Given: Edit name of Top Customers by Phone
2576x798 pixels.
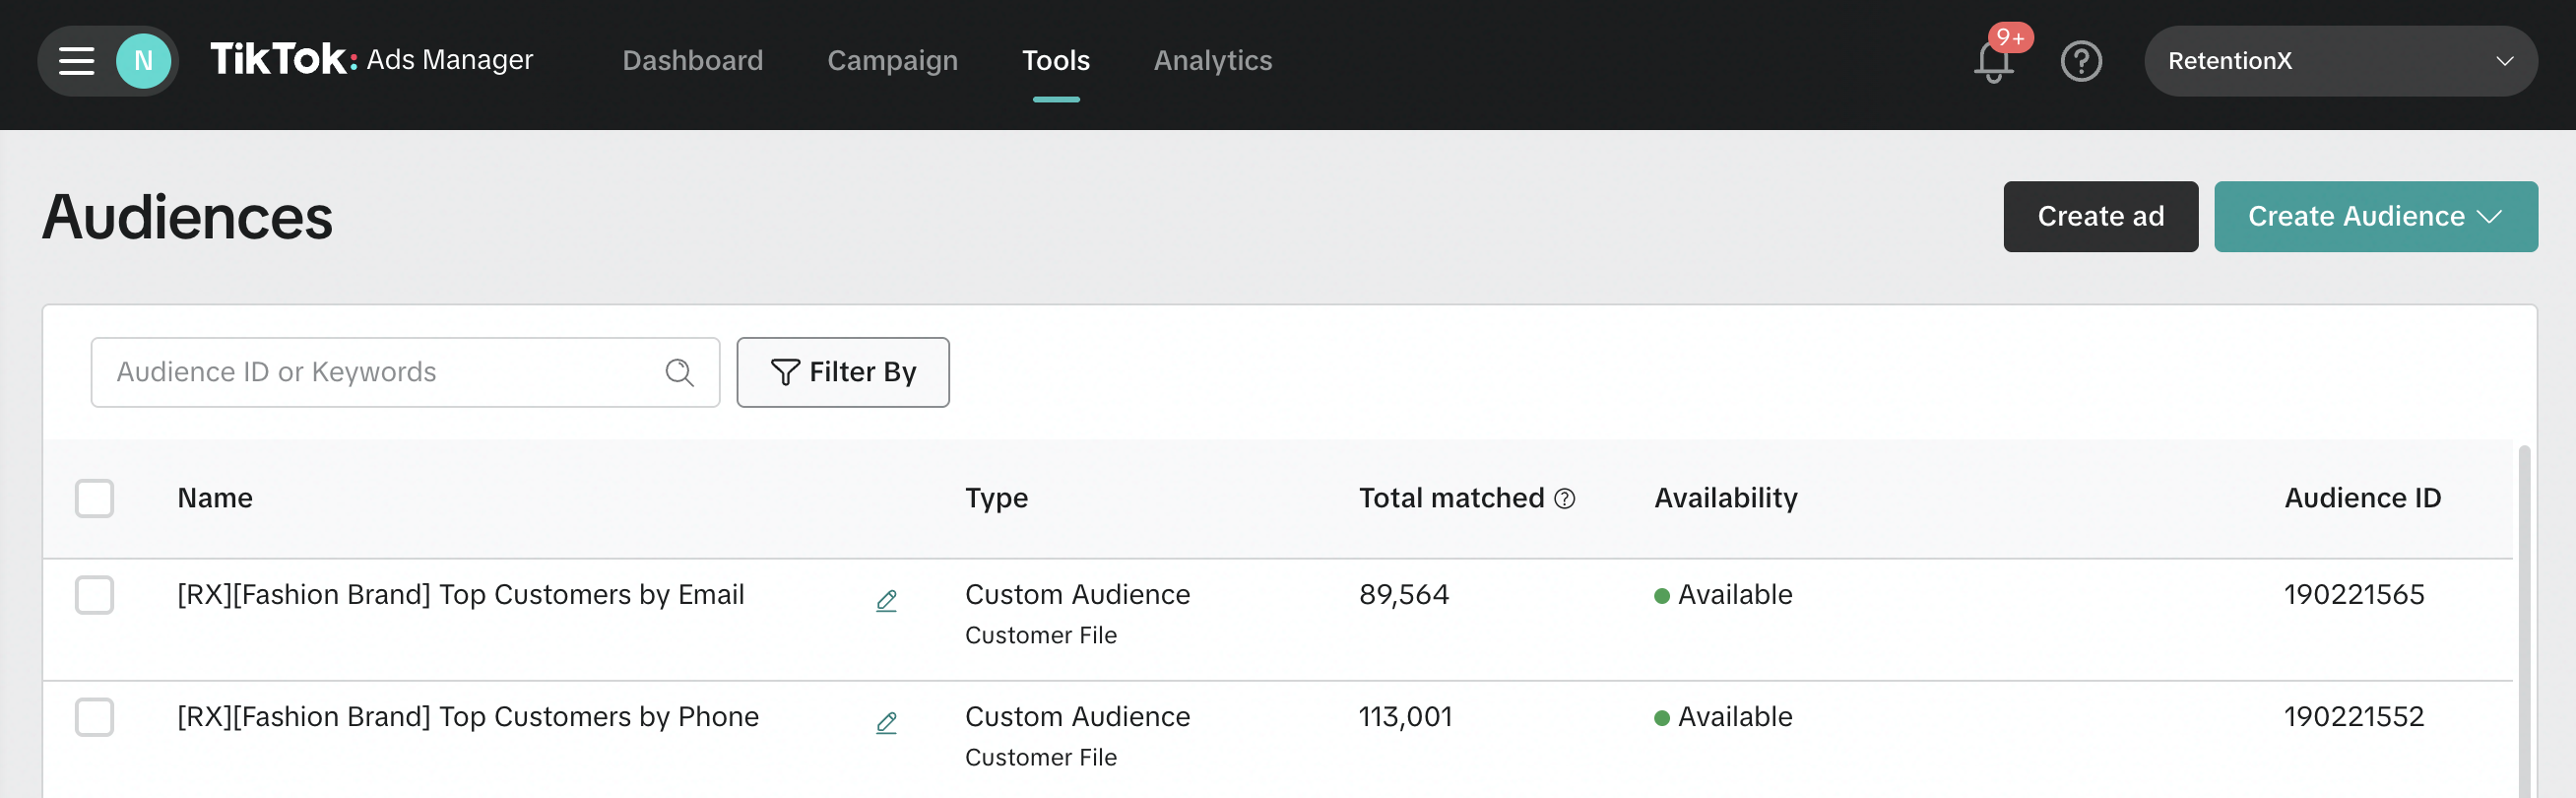Looking at the screenshot, I should [886, 722].
